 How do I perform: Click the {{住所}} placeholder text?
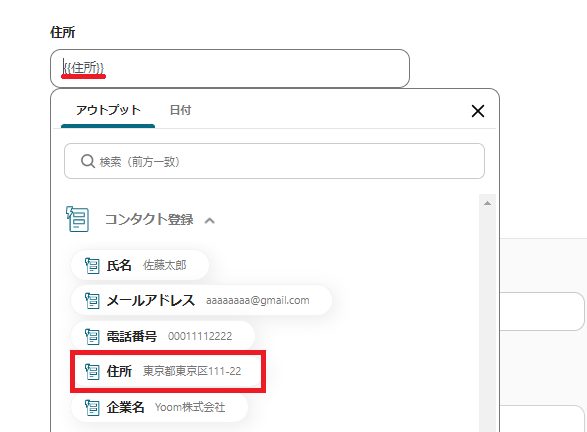pyautogui.click(x=83, y=68)
